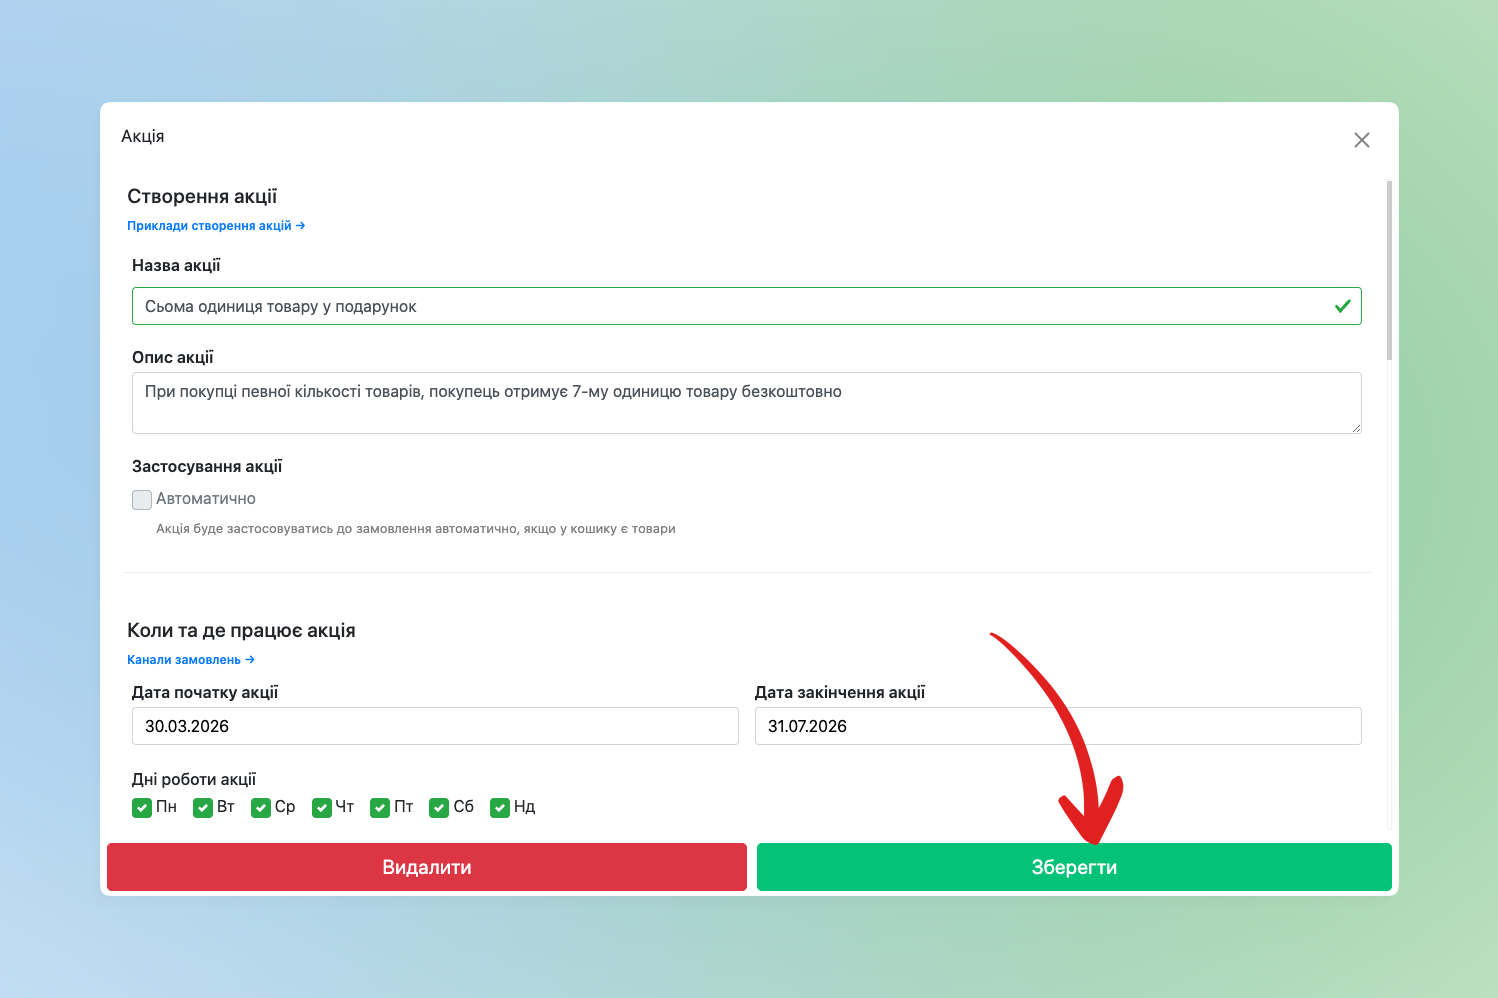Uncheck the Пн day checkbox
Image resolution: width=1498 pixels, height=998 pixels.
point(142,808)
